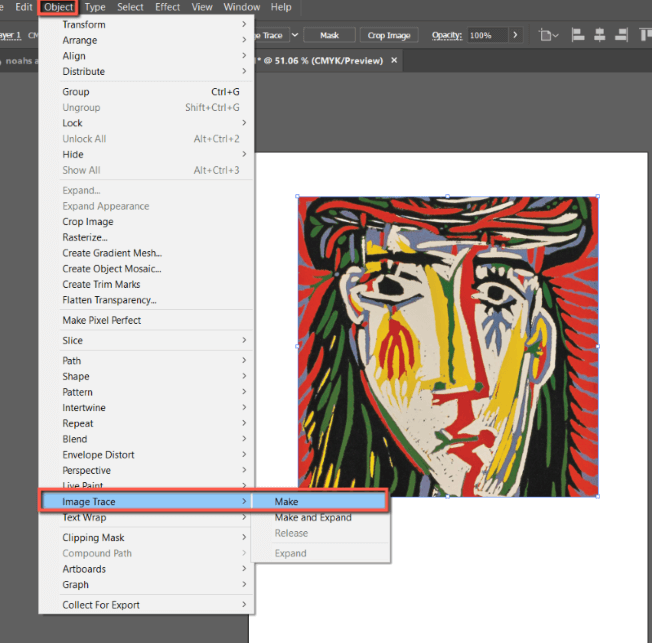This screenshot has width=652, height=643.
Task: Open the Image Trace preset dropdown arrow
Action: (x=295, y=35)
